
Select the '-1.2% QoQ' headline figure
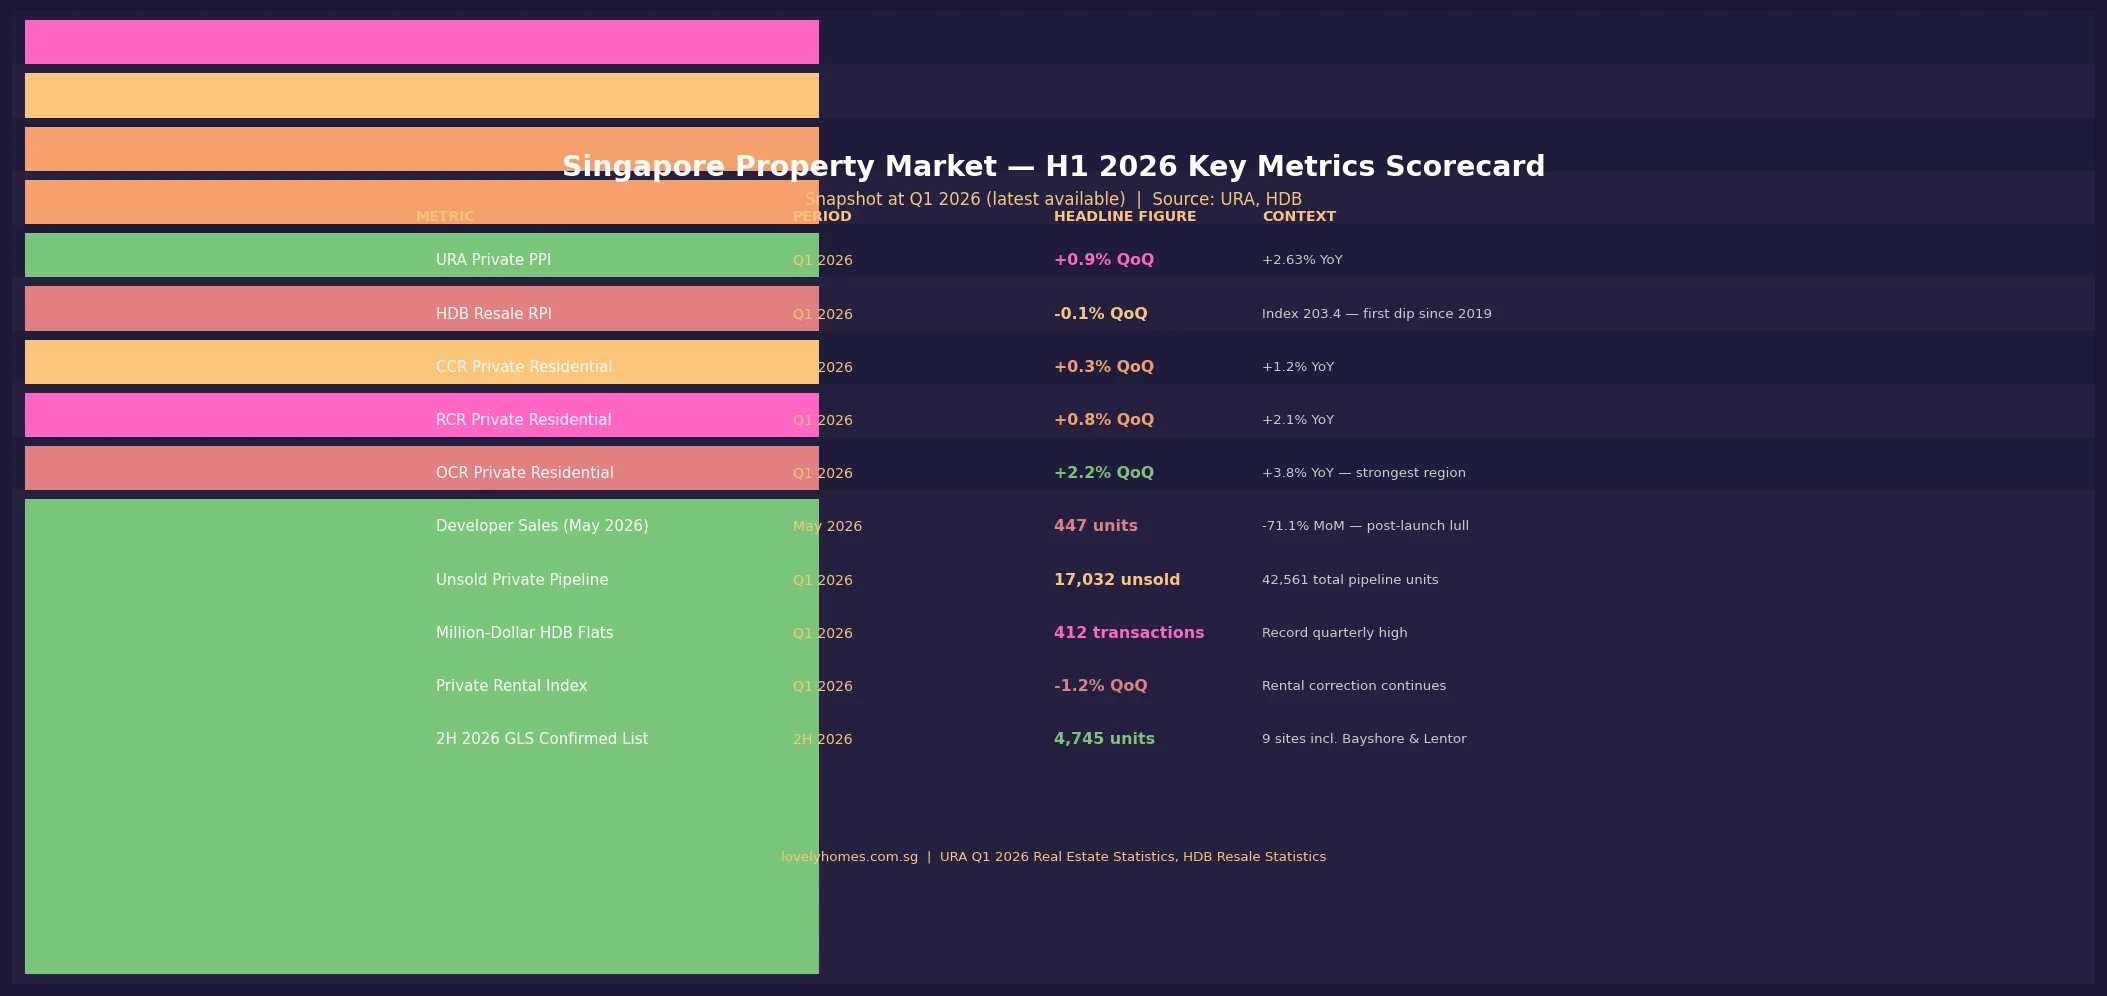pos(1101,686)
